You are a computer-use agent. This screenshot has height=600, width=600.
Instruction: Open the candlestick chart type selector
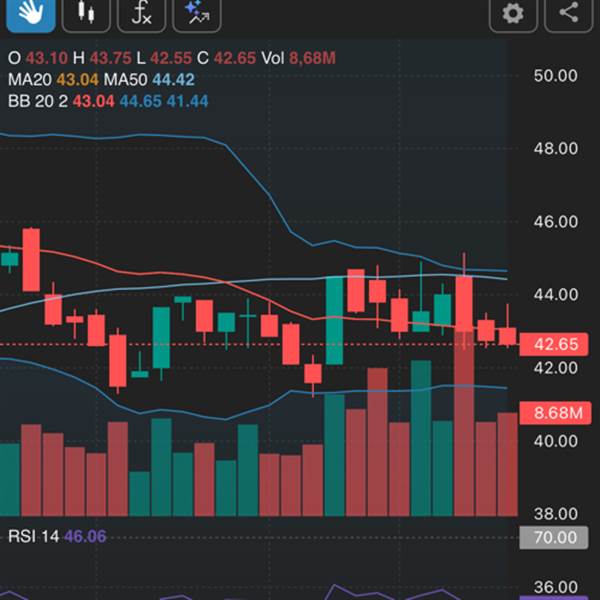point(87,13)
